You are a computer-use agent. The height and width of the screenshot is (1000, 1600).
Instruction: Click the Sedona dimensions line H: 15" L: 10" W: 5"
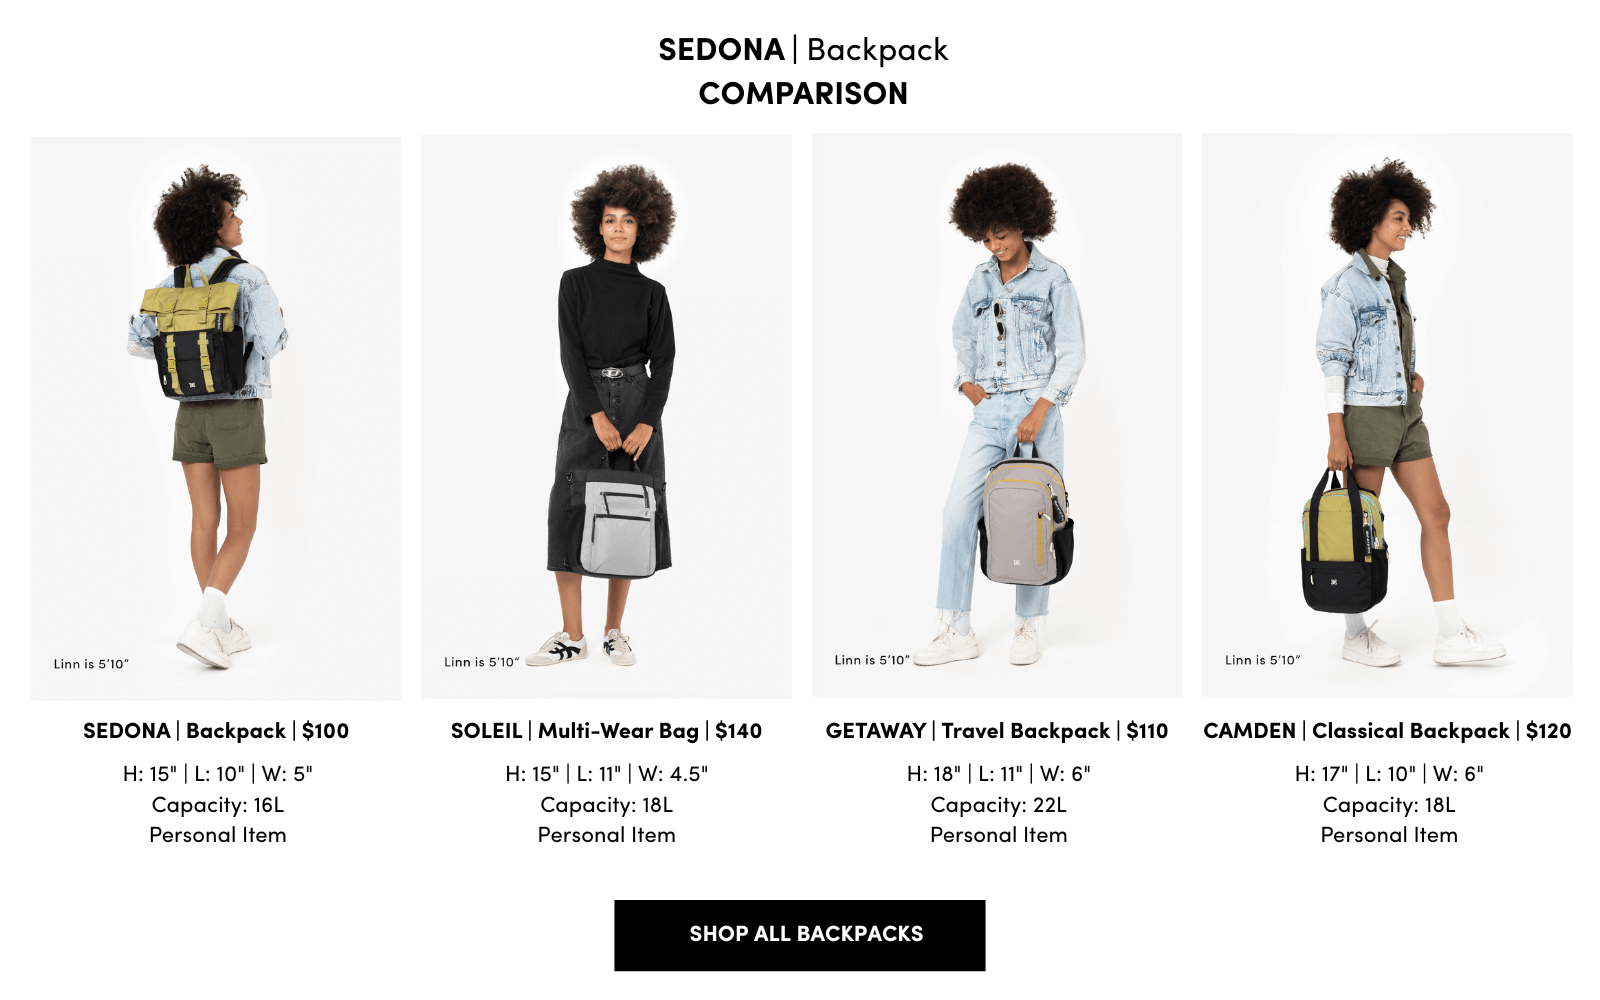[218, 774]
